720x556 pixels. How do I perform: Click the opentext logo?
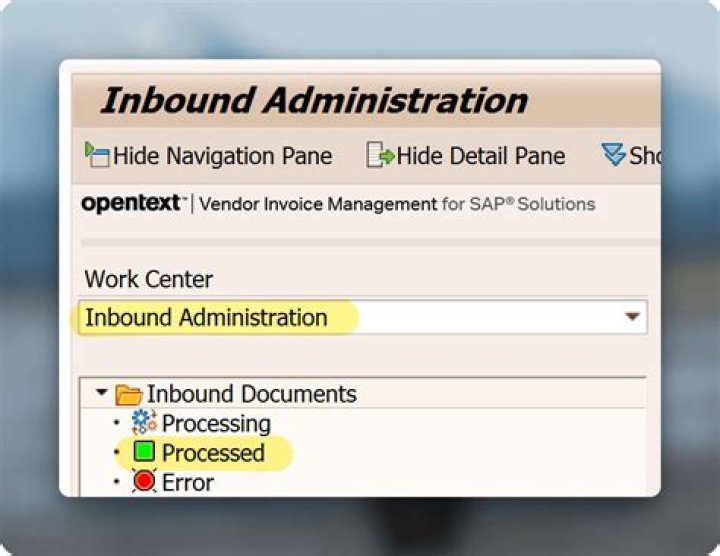pyautogui.click(x=134, y=203)
